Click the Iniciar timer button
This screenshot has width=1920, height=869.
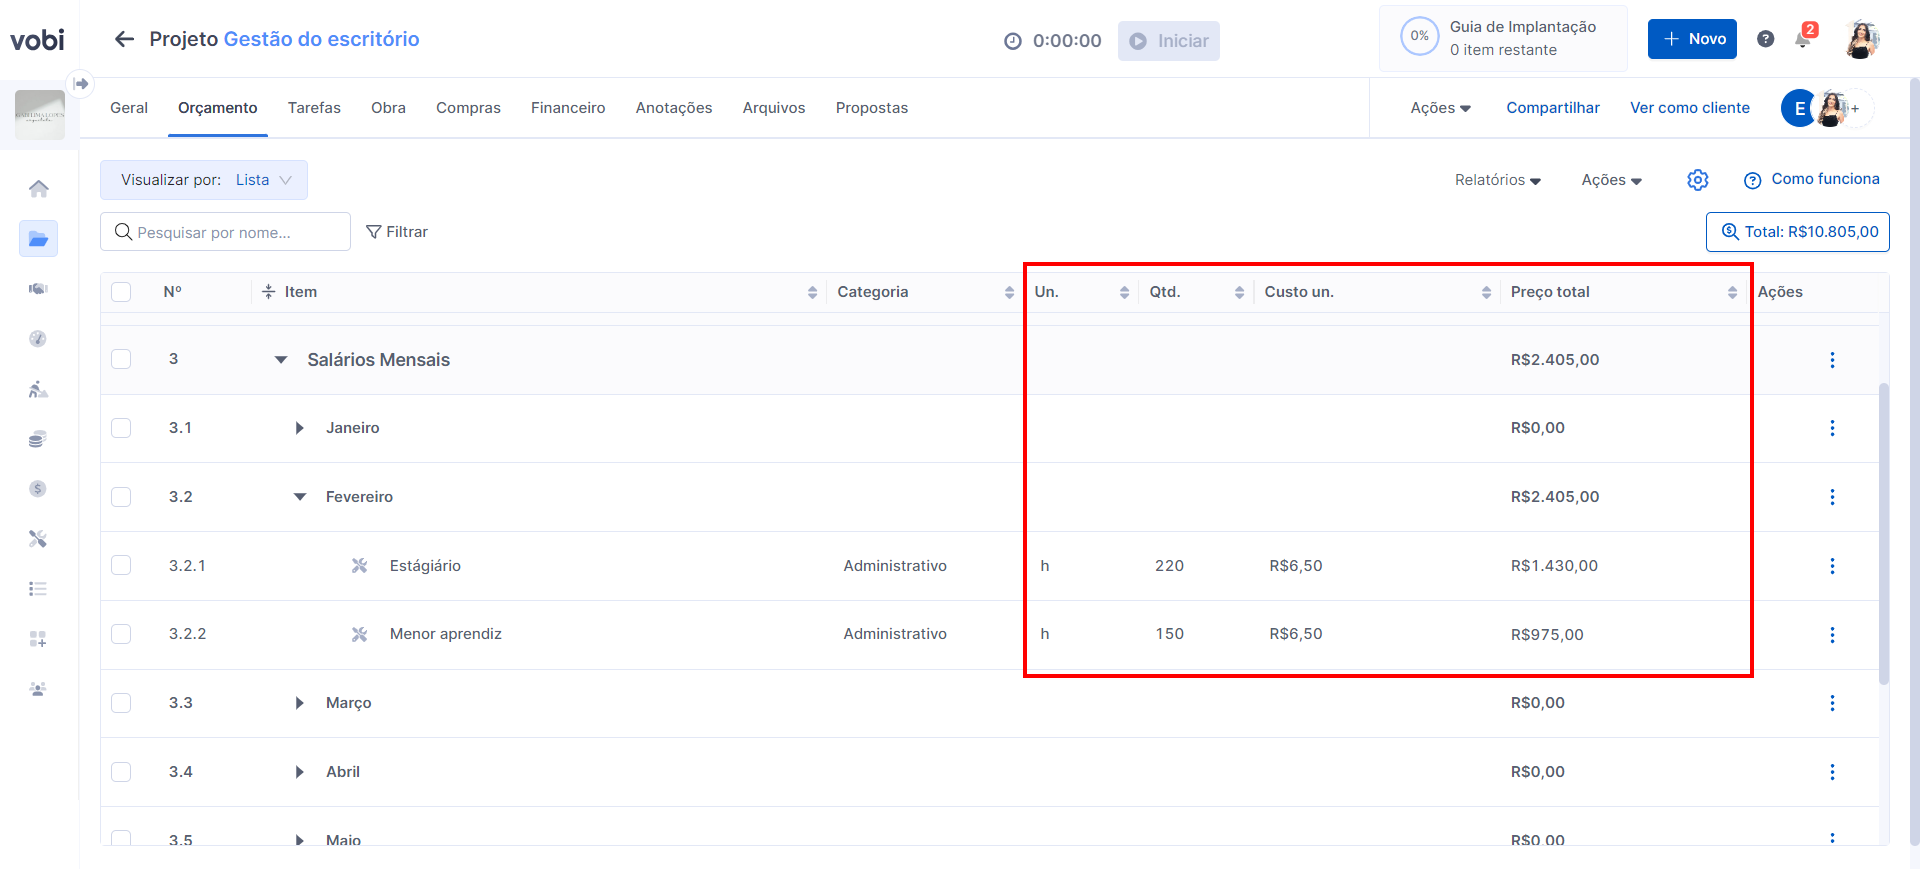point(1169,41)
